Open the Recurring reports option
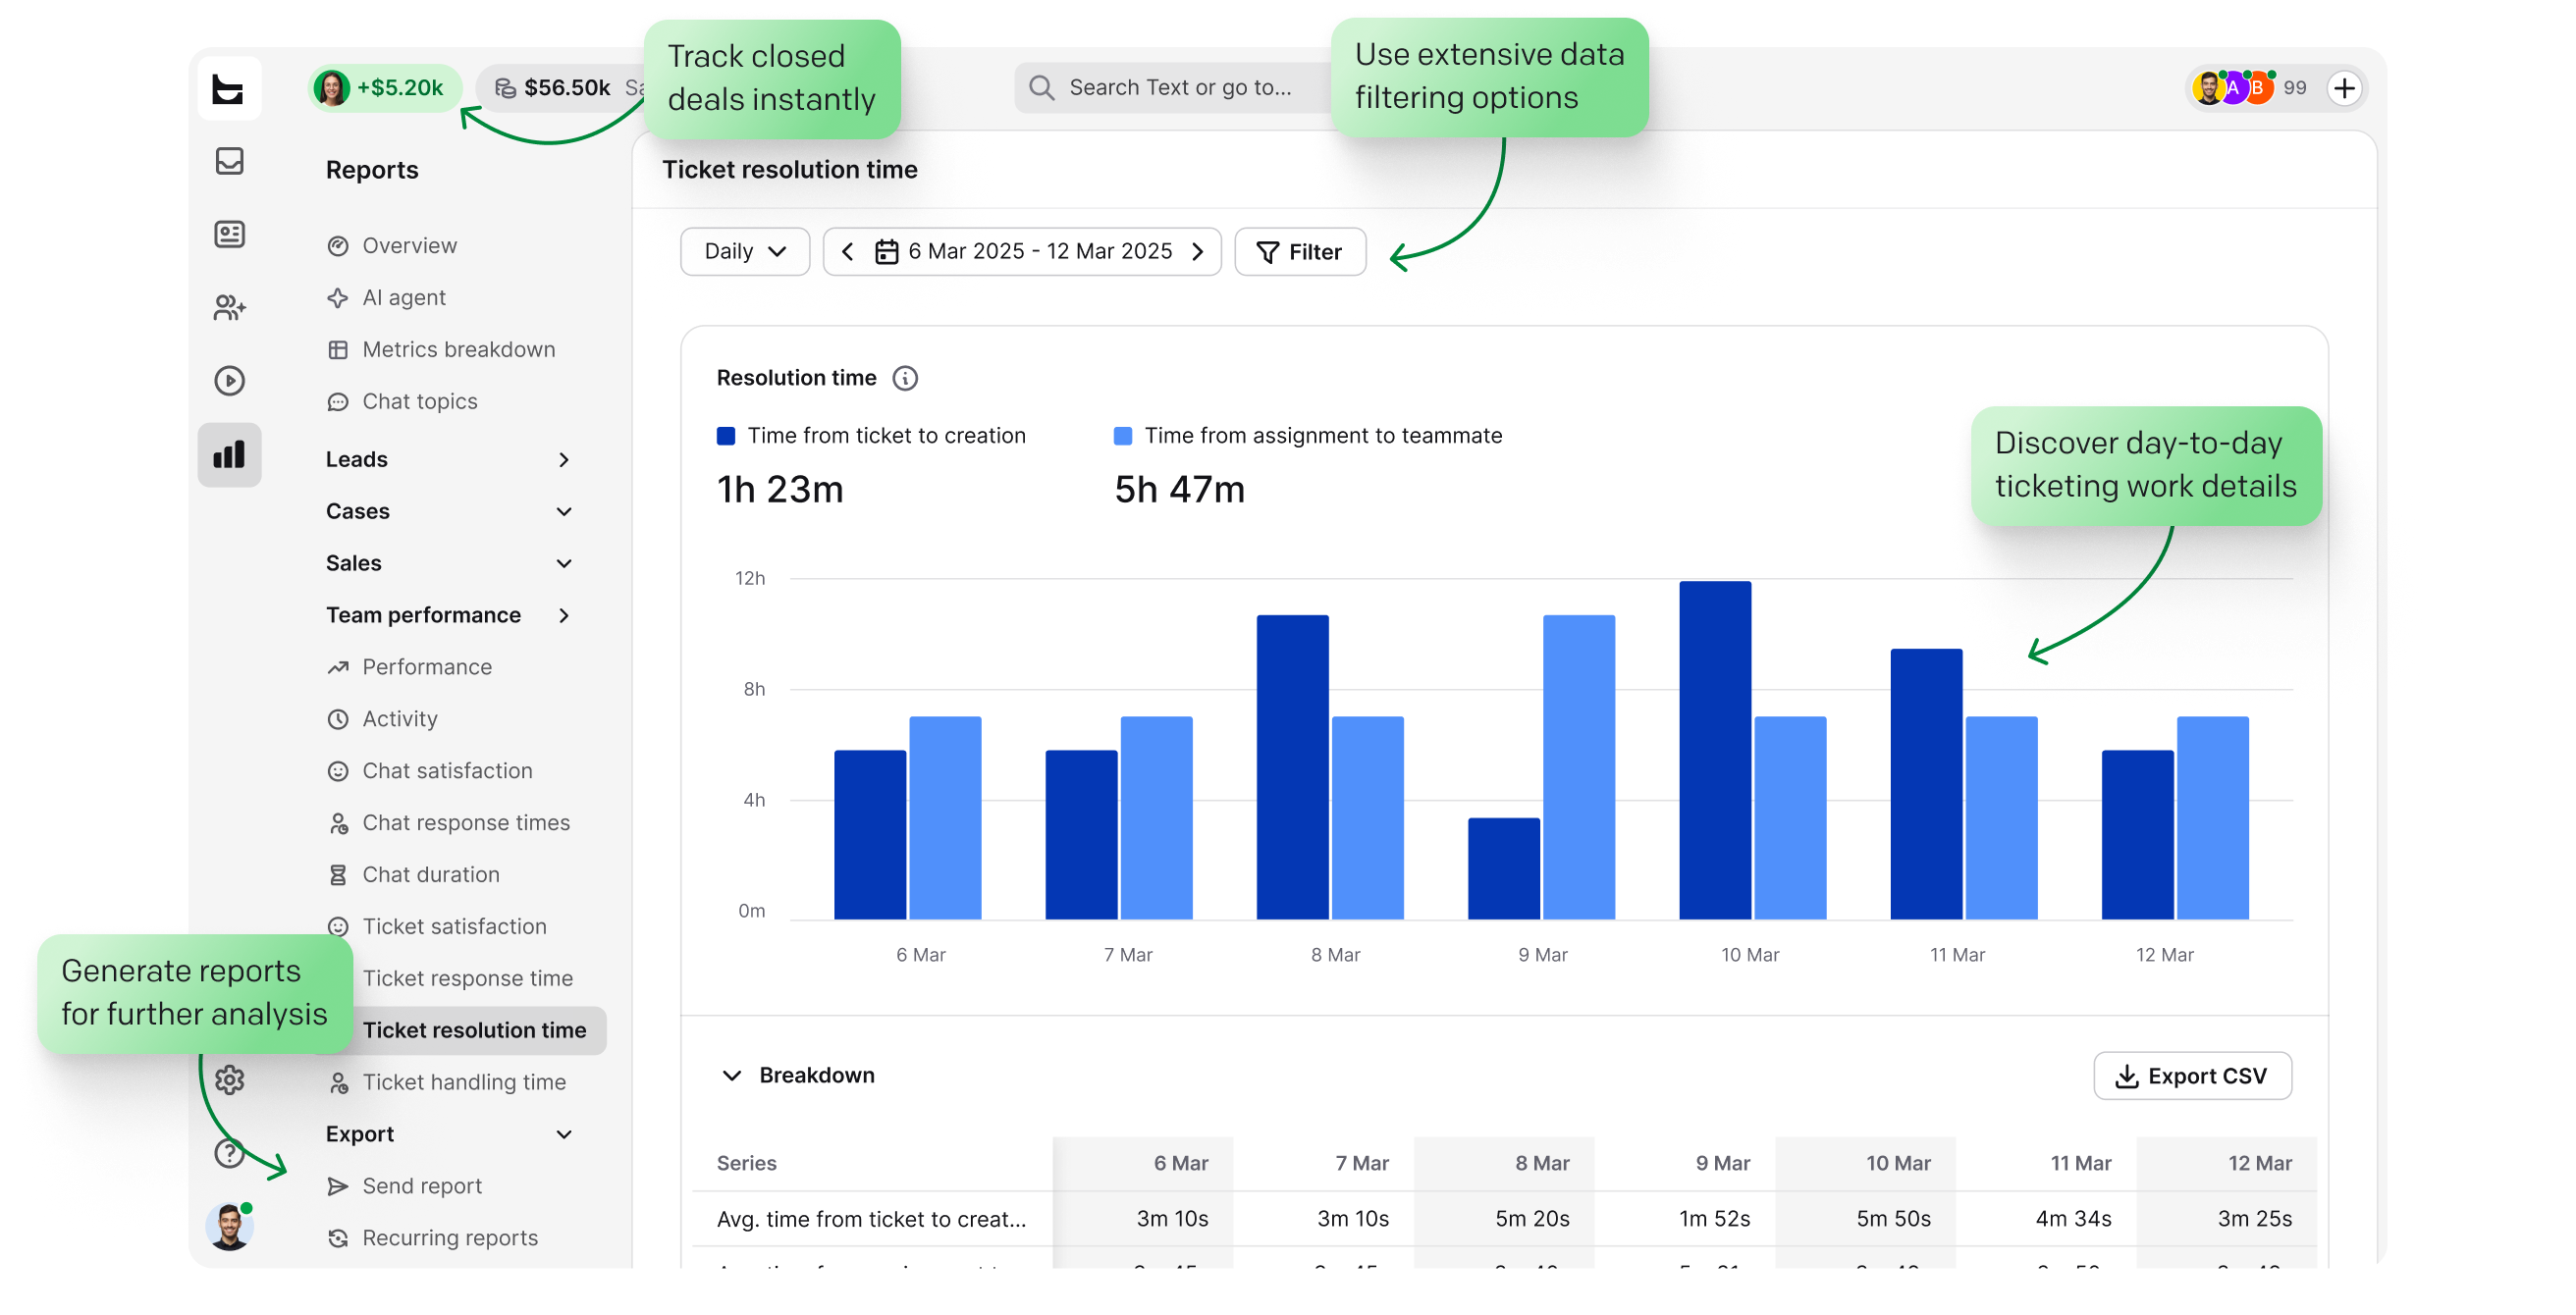 pos(449,1239)
